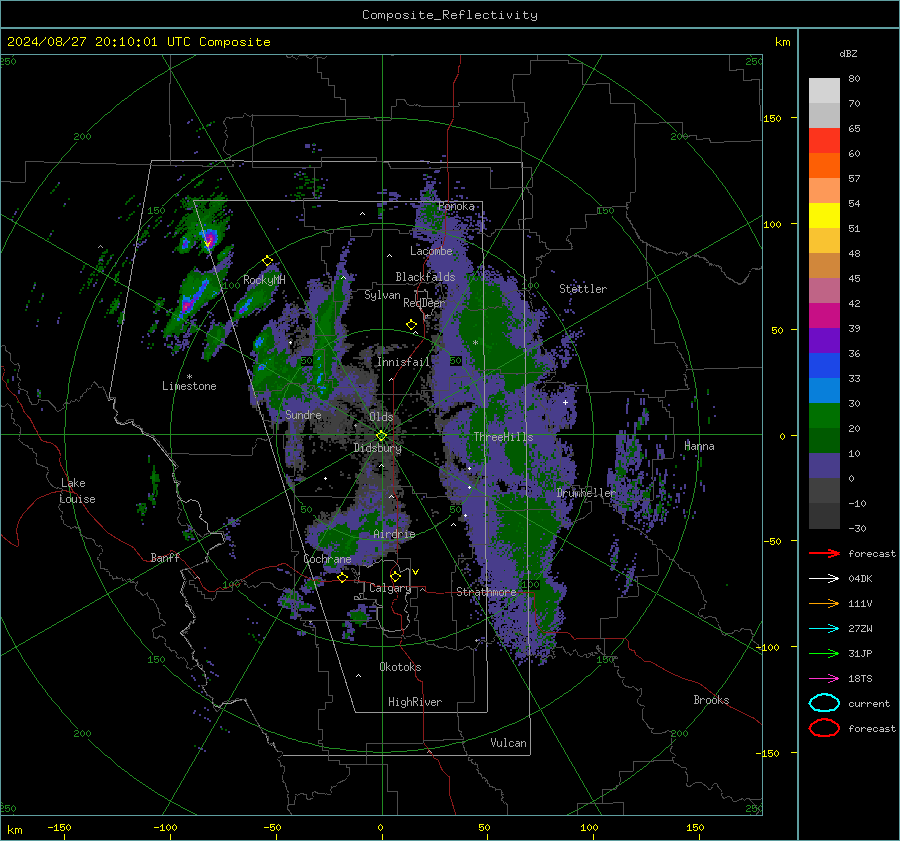Click the km unit label at bottom-left
This screenshot has width=900, height=841.
14,830
